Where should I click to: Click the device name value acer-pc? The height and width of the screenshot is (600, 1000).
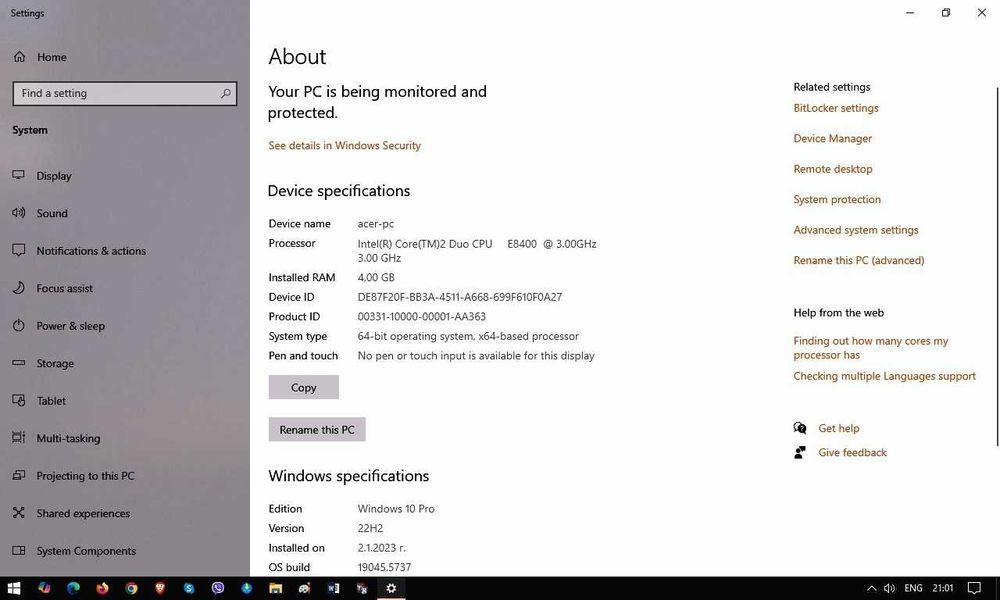(x=376, y=224)
